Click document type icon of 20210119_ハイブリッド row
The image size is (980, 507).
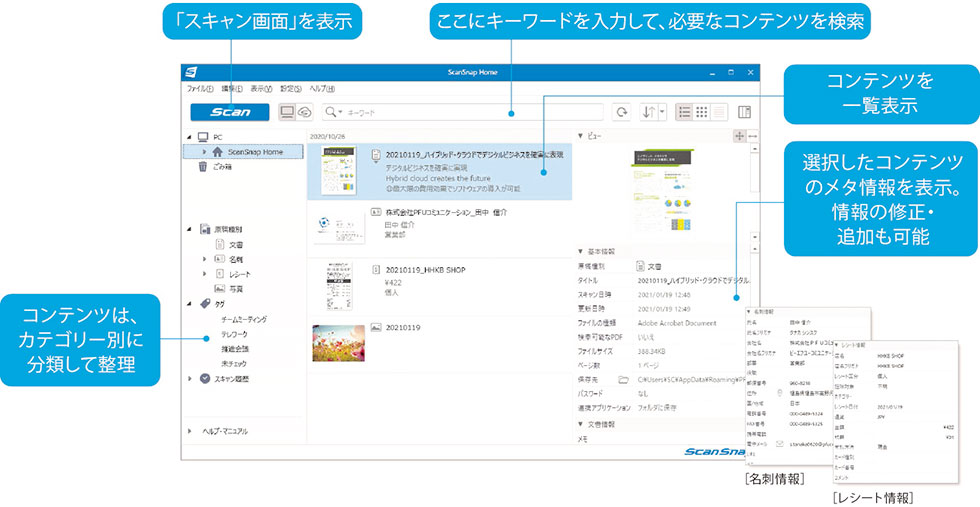pyautogui.click(x=376, y=154)
